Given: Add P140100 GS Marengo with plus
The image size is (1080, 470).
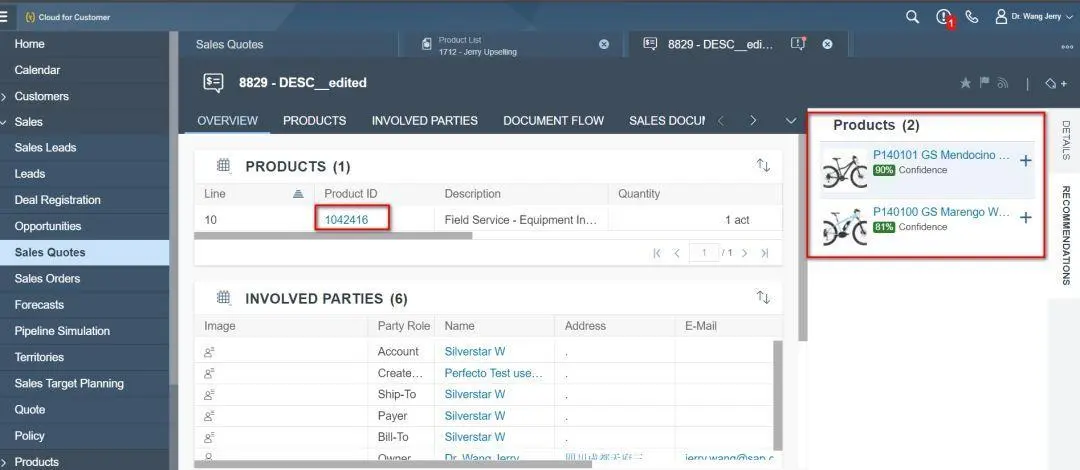Looking at the screenshot, I should pyautogui.click(x=1026, y=218).
